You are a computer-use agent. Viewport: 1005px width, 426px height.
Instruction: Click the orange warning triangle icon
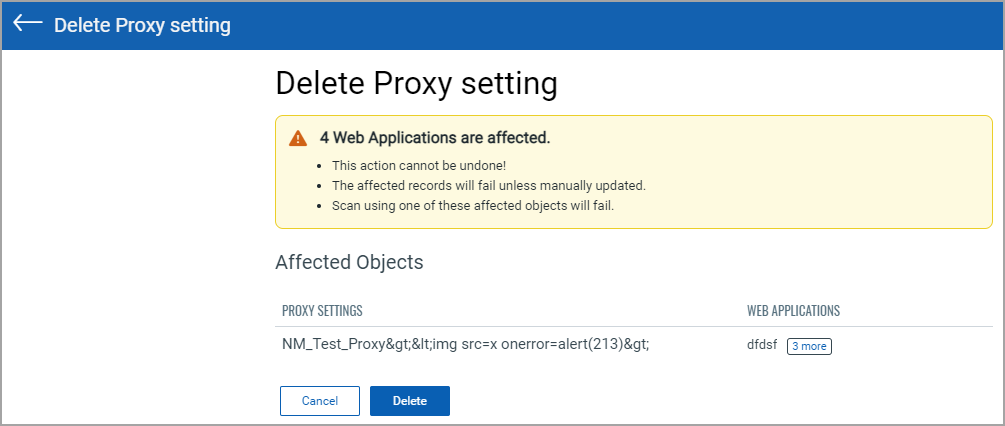pos(298,138)
